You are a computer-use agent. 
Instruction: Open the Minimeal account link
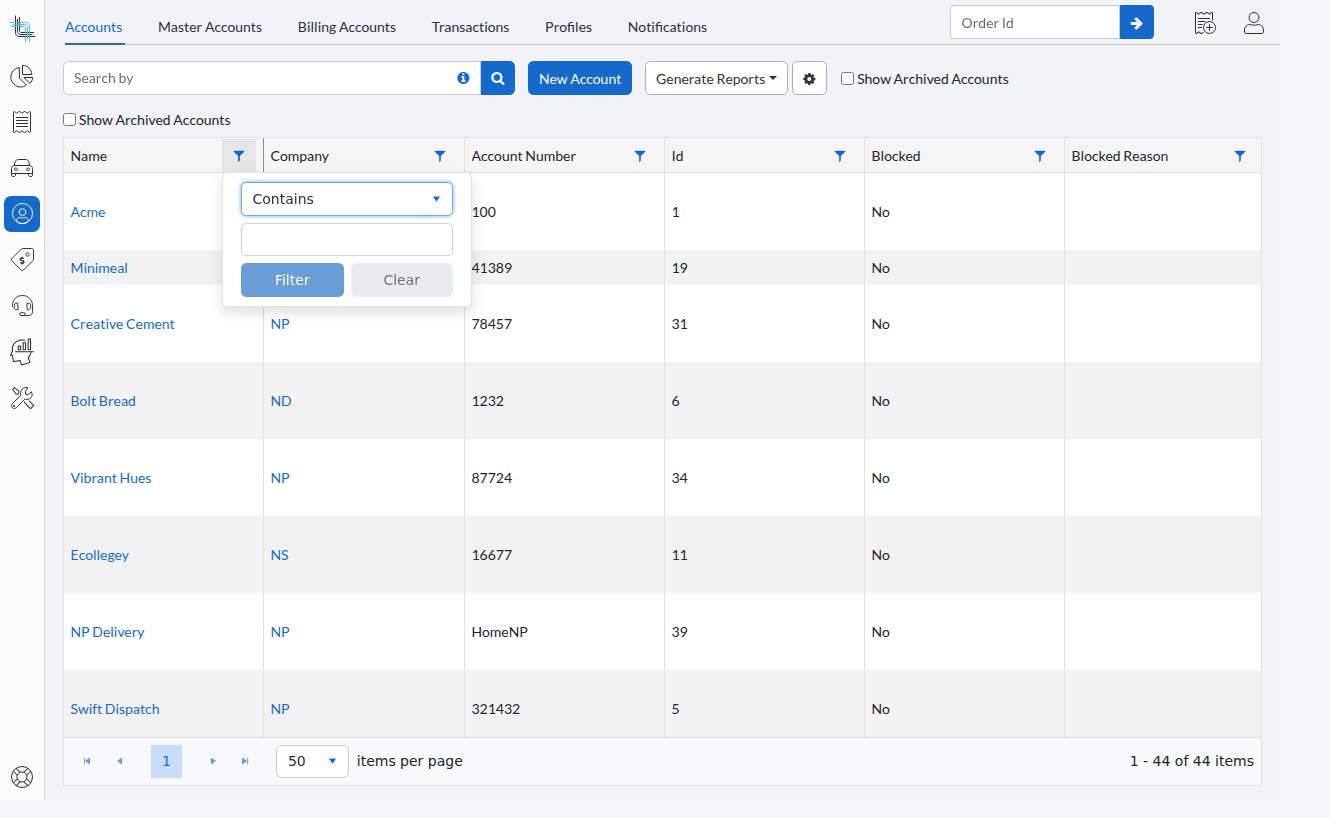click(x=99, y=268)
